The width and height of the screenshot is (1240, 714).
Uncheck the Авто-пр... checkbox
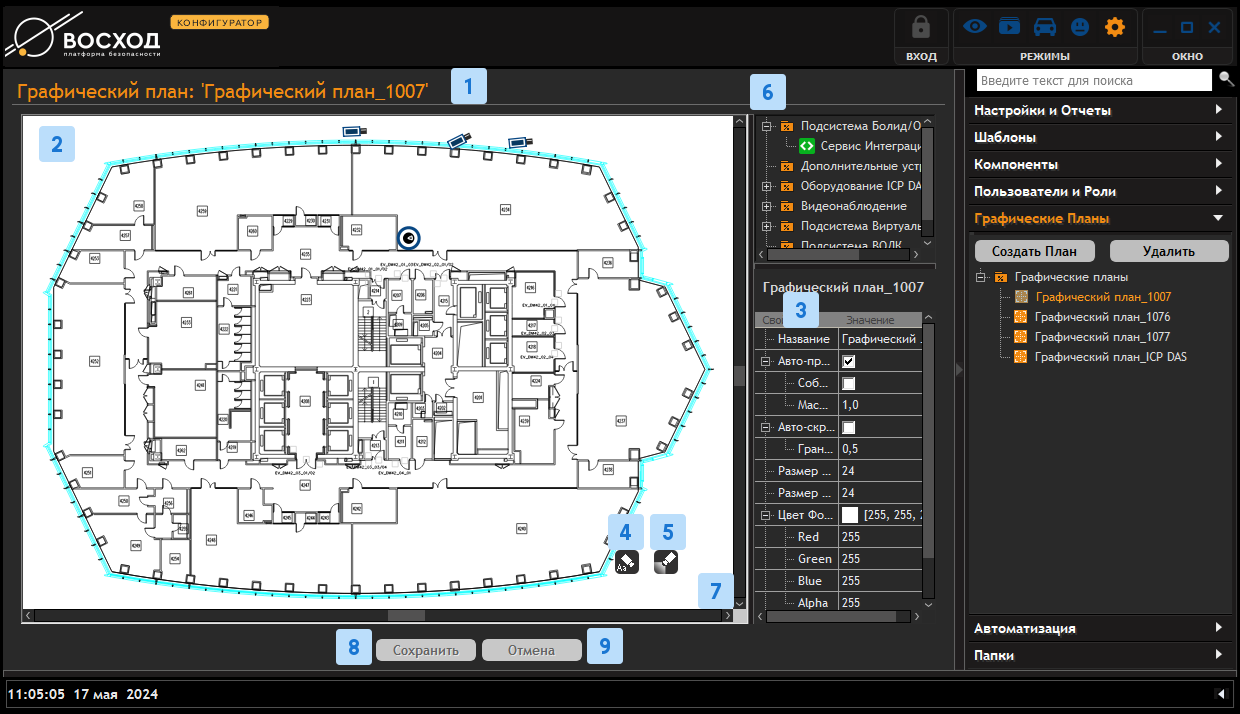[849, 362]
